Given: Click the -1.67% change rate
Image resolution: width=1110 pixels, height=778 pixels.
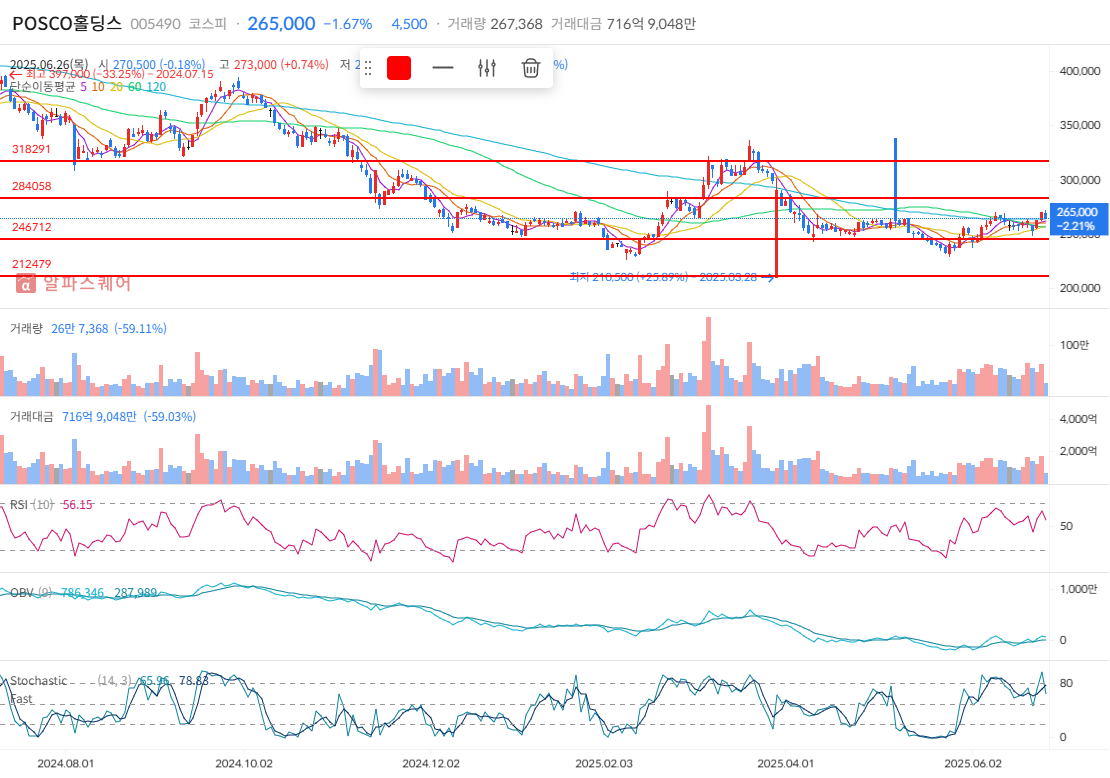Looking at the screenshot, I should tap(348, 24).
